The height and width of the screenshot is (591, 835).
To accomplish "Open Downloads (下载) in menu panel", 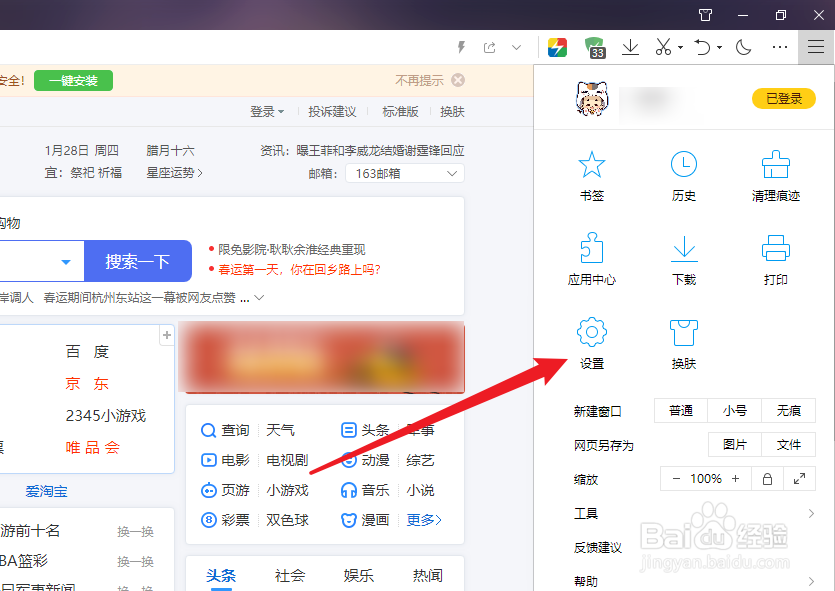I will point(684,249).
